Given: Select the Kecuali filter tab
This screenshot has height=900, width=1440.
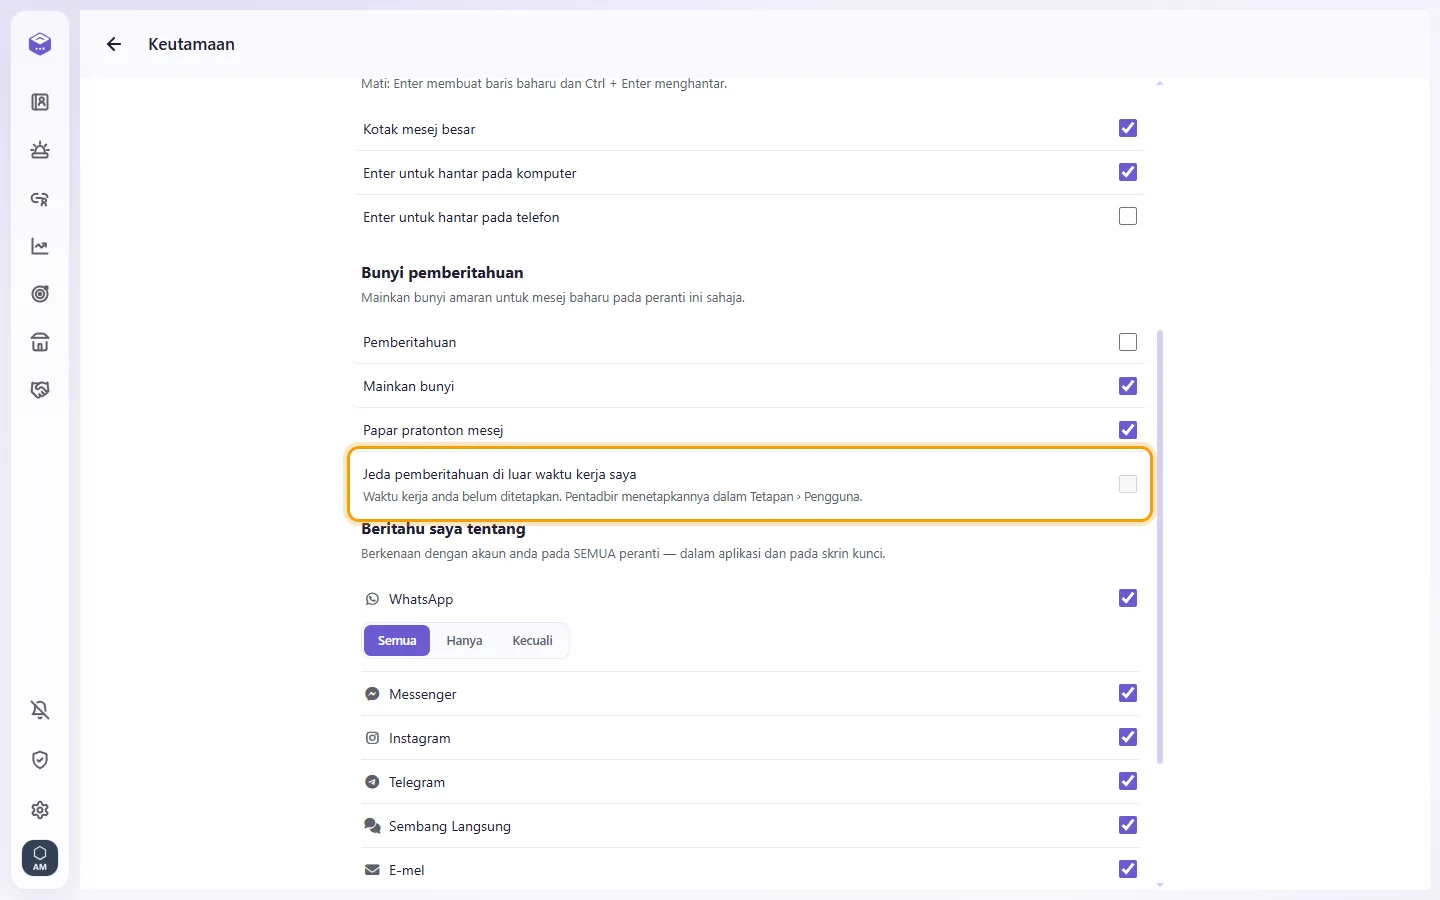Looking at the screenshot, I should 532,641.
